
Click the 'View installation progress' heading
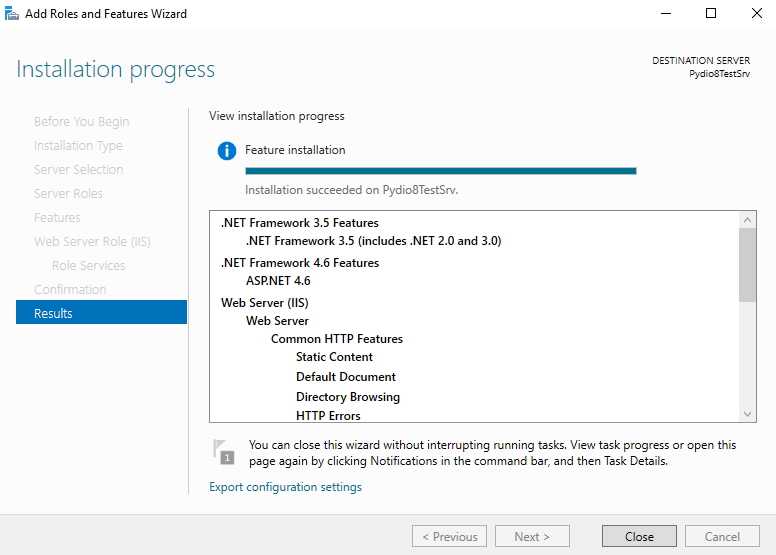point(277,116)
